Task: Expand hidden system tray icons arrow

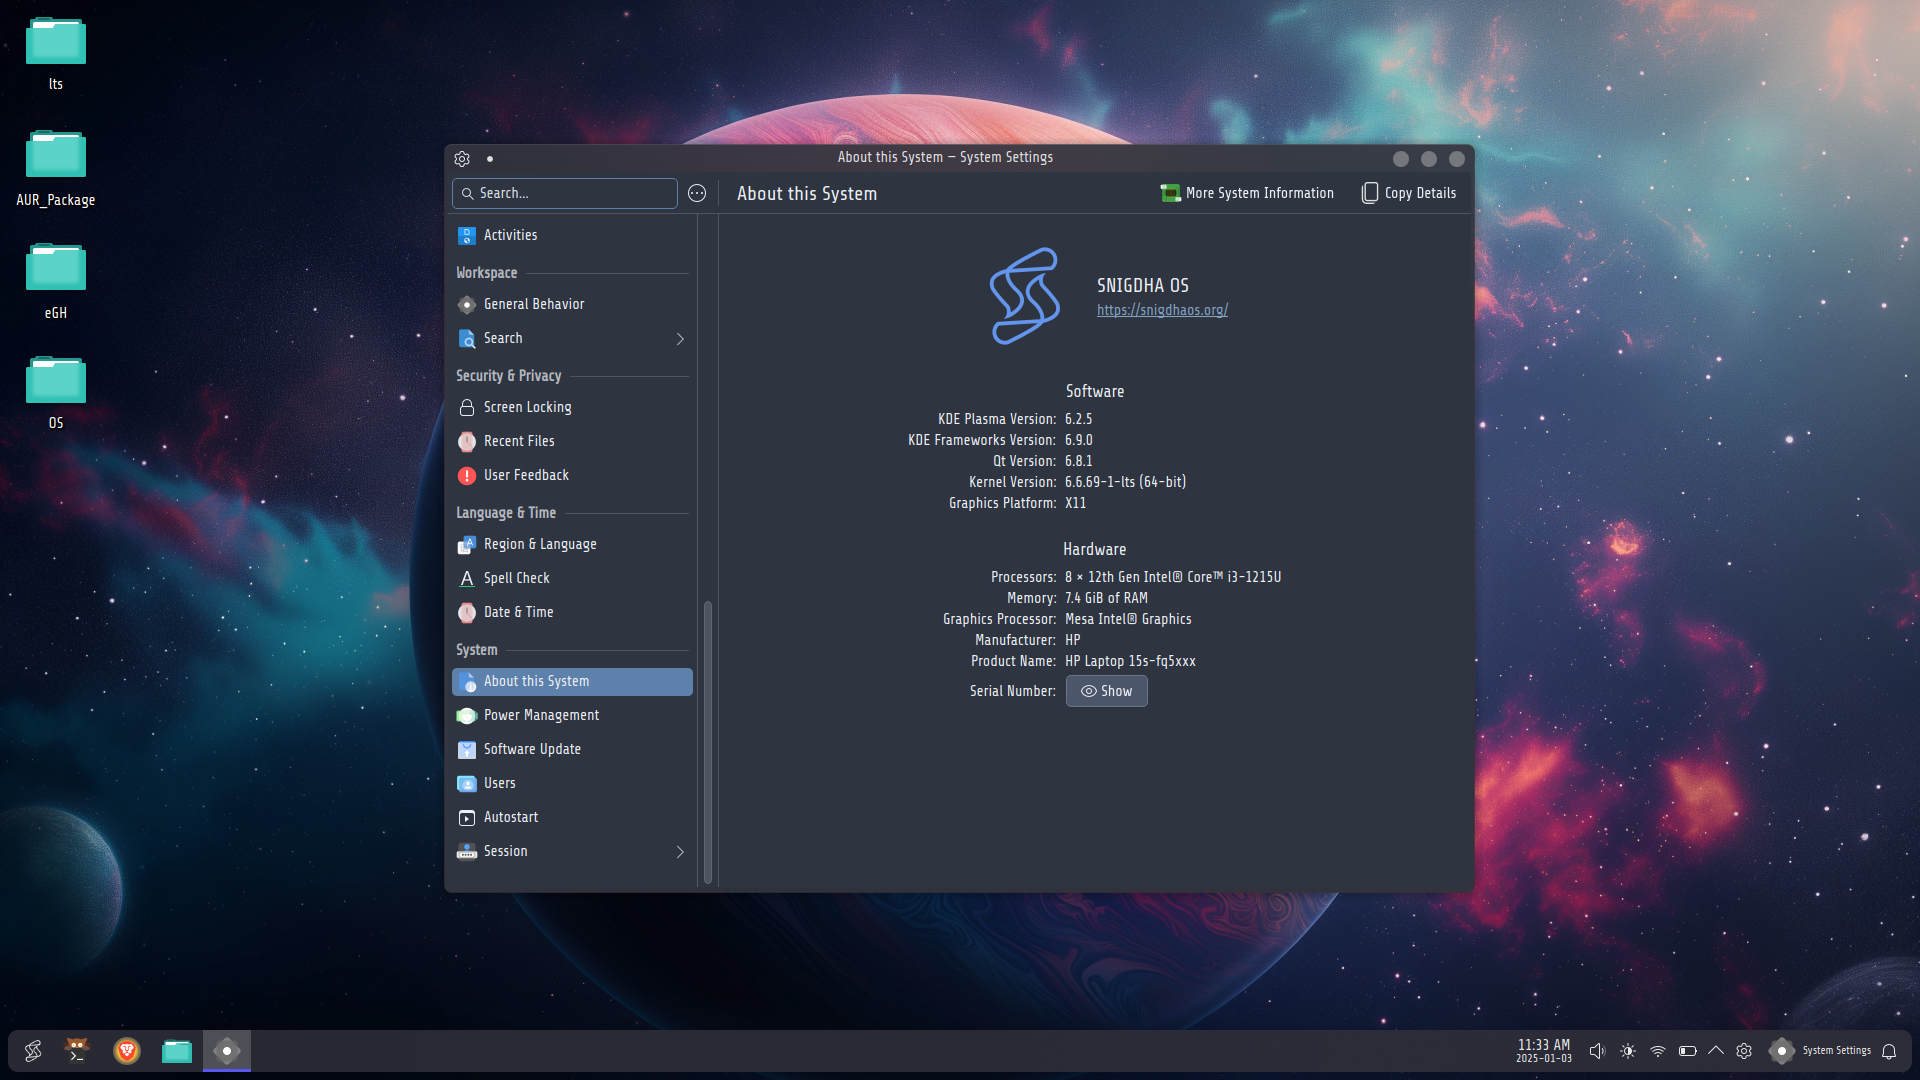Action: pos(1716,1050)
